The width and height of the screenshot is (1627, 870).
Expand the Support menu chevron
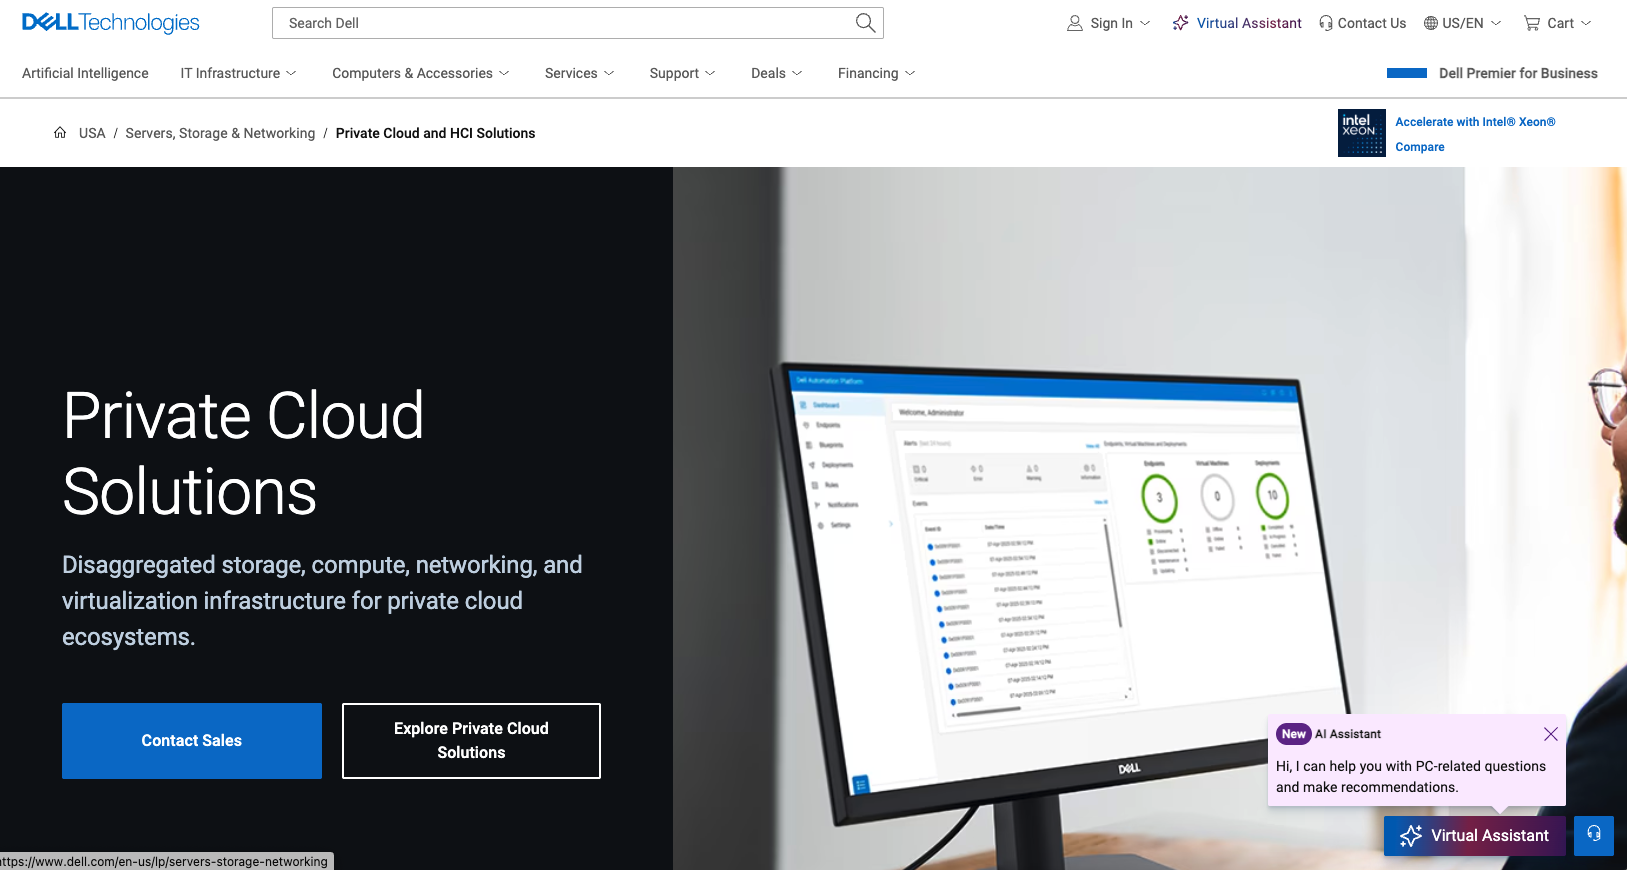(x=710, y=73)
